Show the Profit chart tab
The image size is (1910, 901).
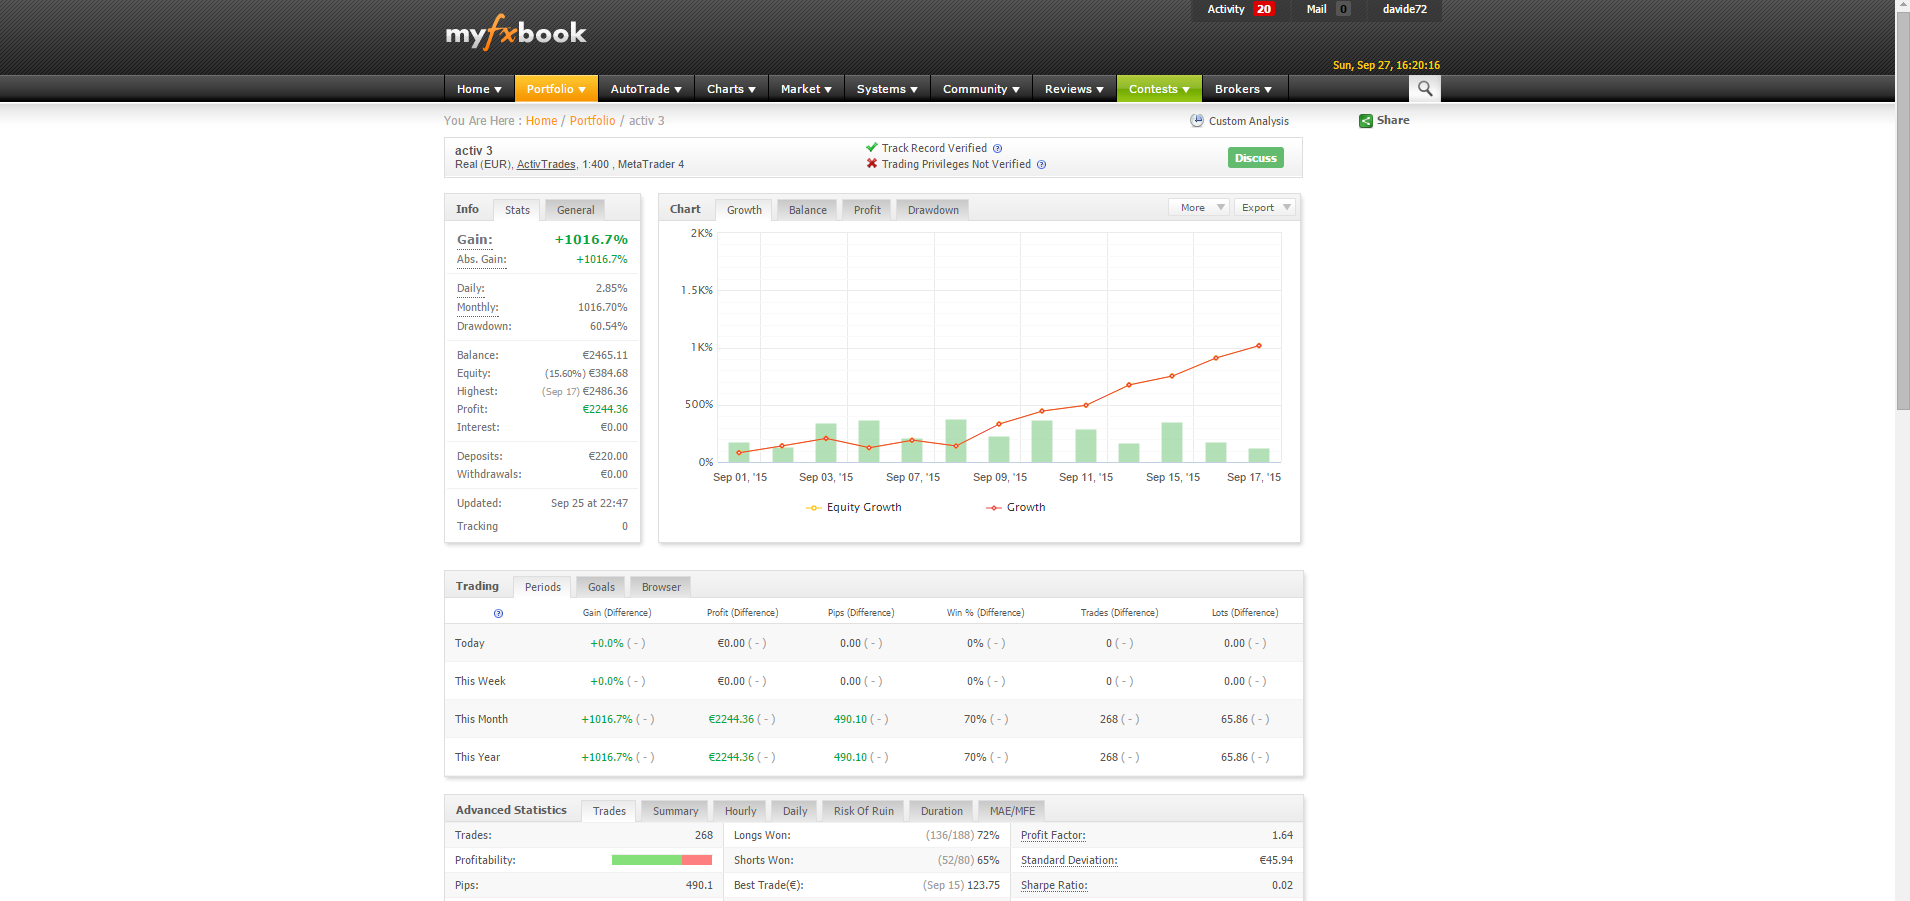click(x=867, y=210)
